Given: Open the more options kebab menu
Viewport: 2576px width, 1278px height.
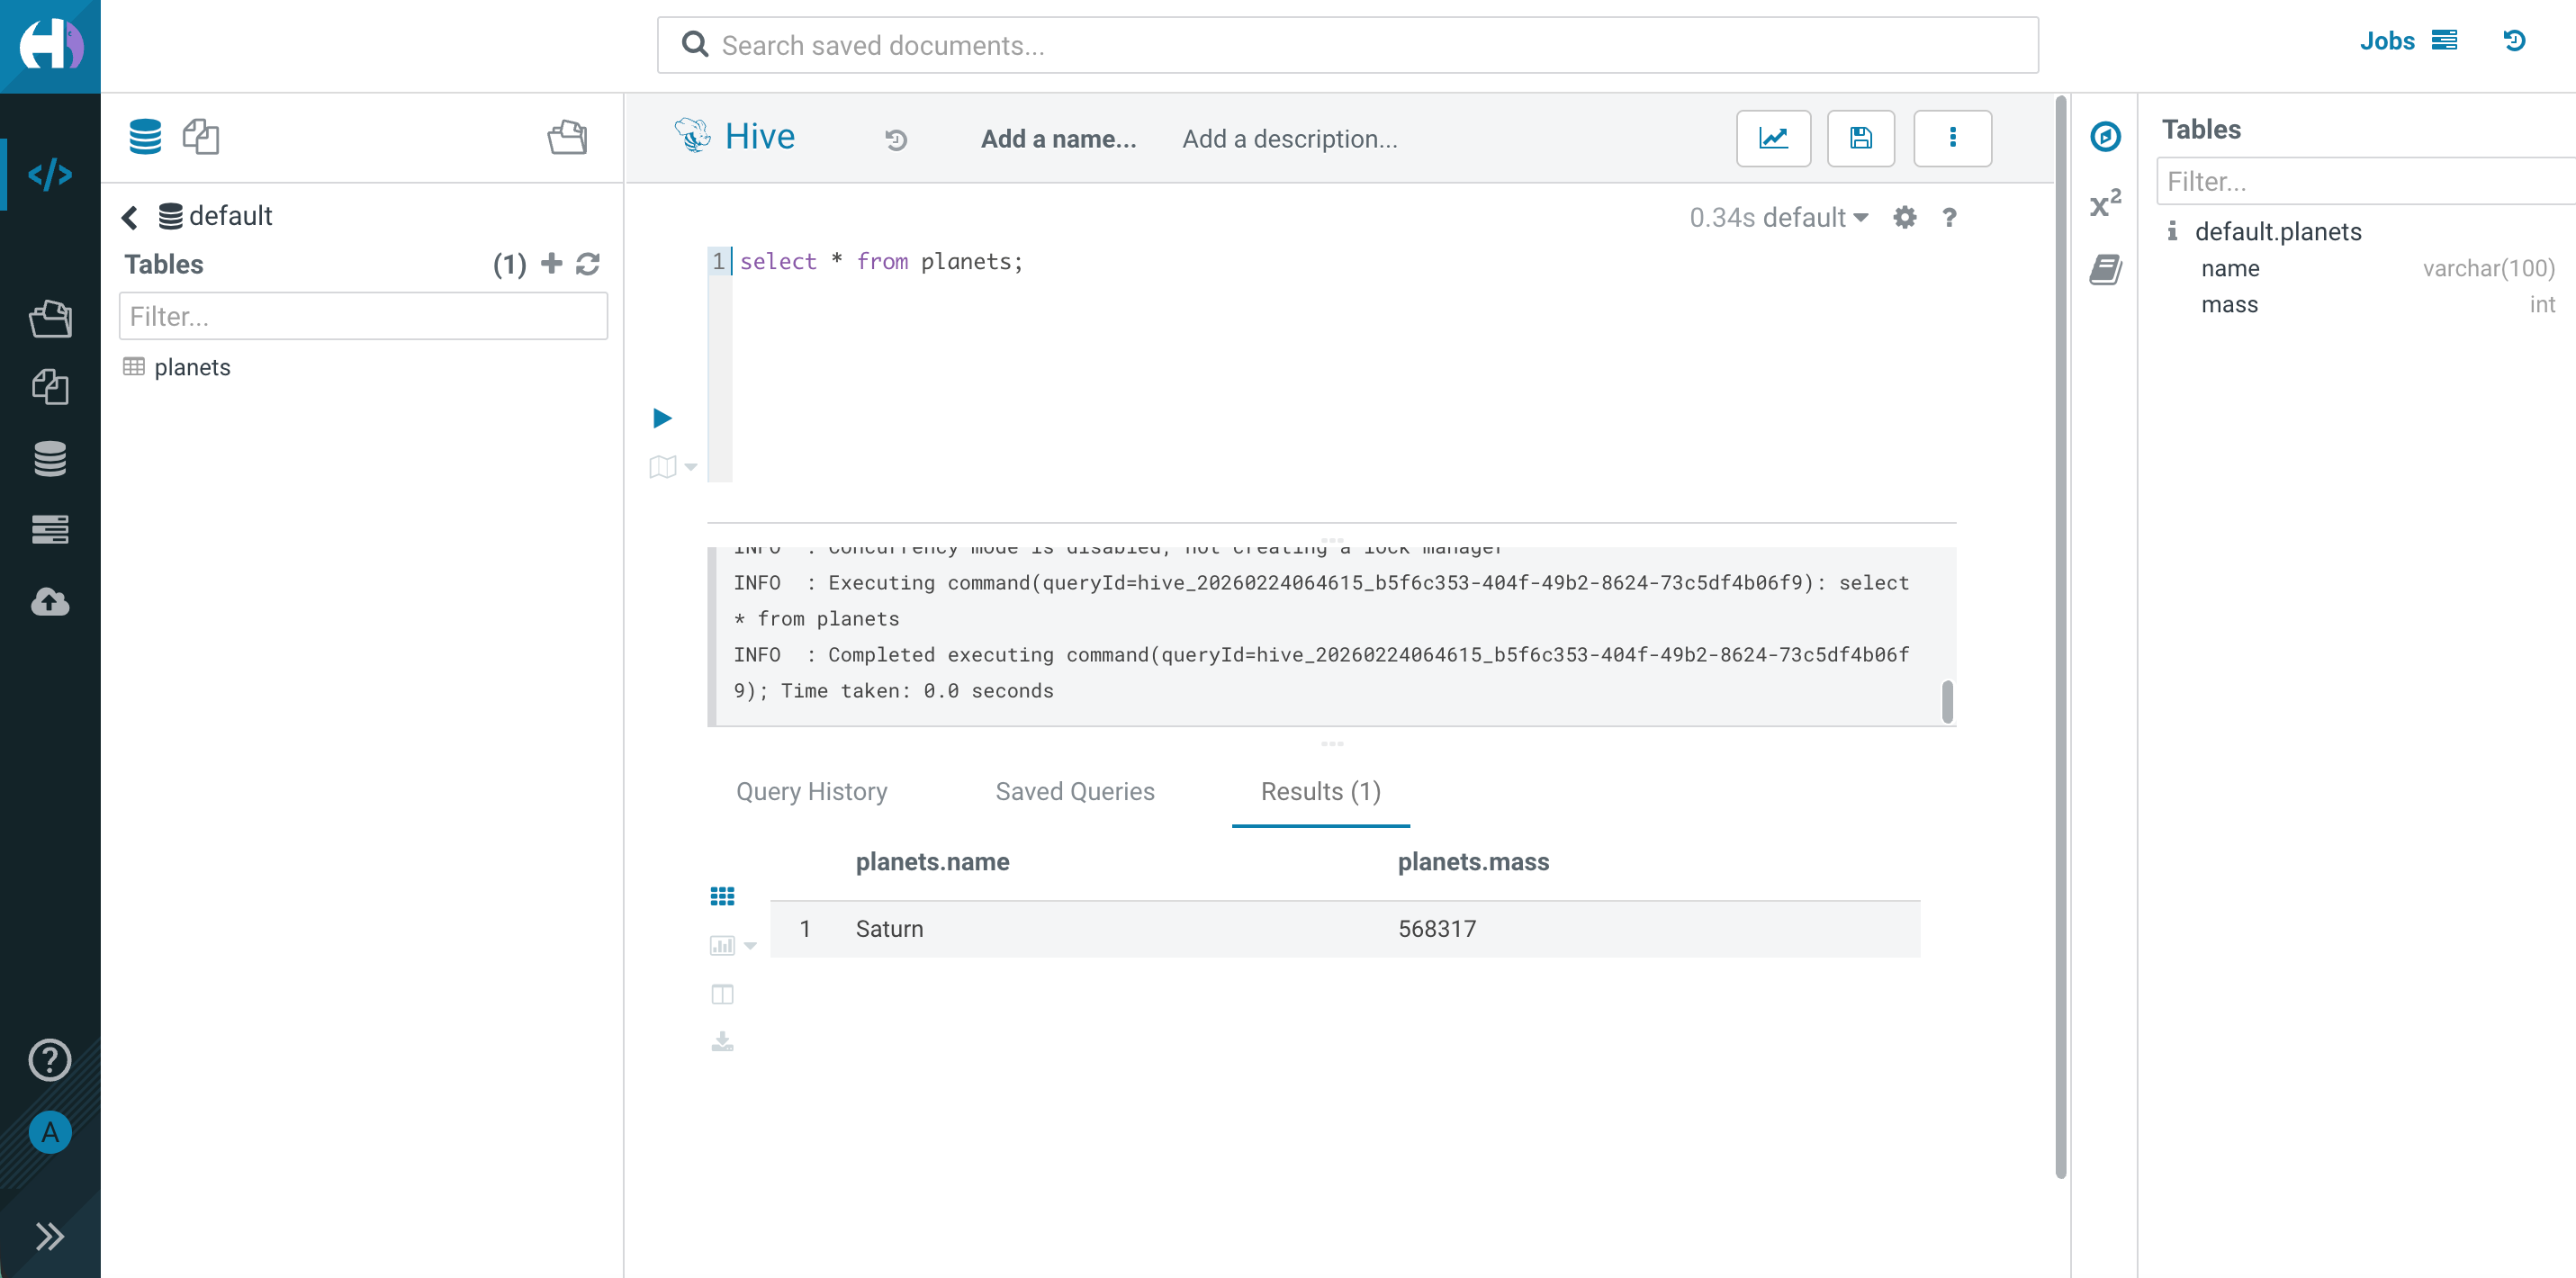Looking at the screenshot, I should 1952,138.
